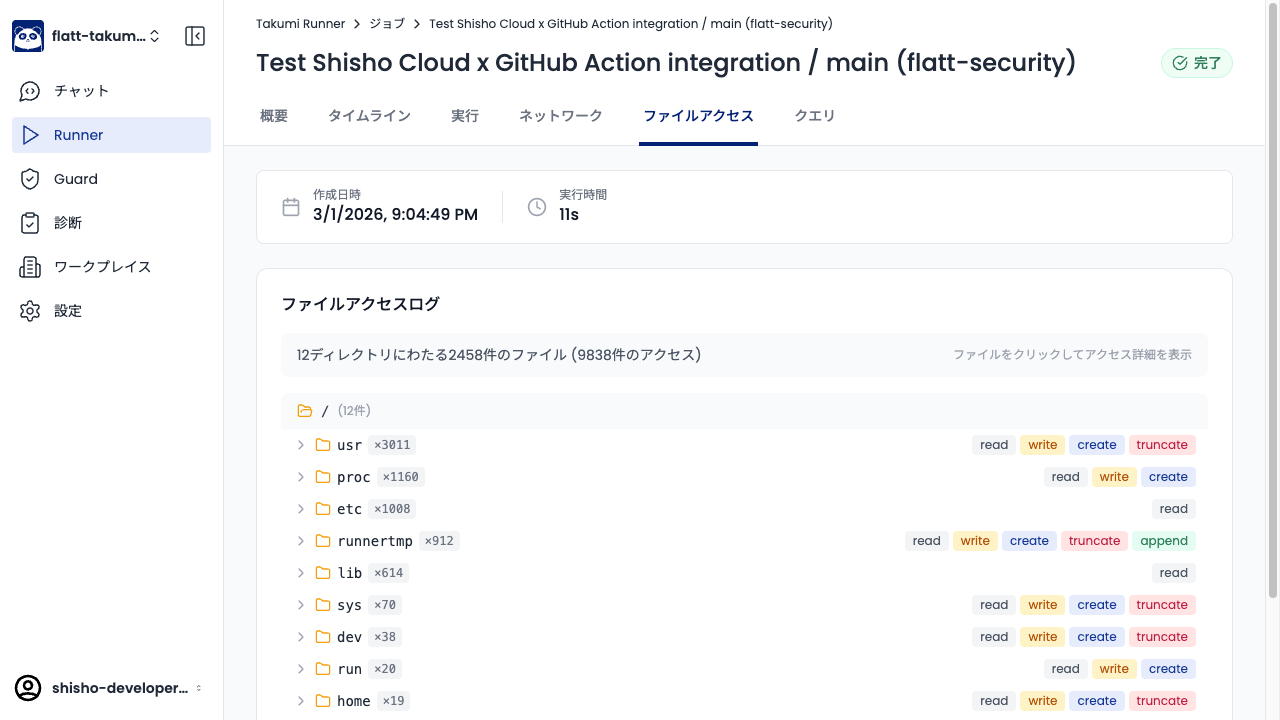Click the user avatar icon at bottom
Viewport: 1280px width, 720px height.
[x=28, y=688]
